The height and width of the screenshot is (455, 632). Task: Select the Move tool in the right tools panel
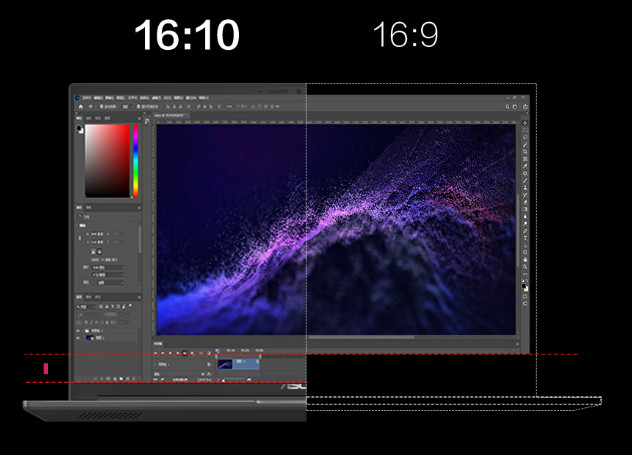(525, 124)
